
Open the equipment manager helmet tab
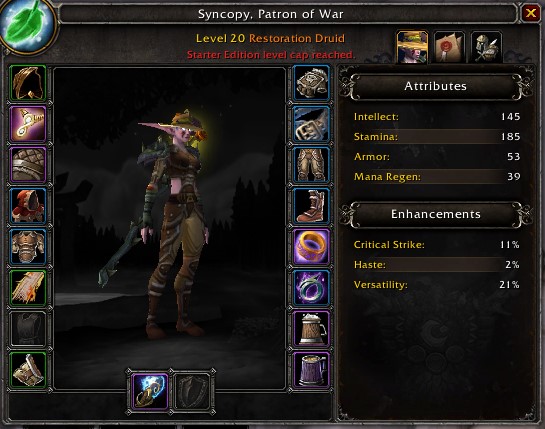[486, 47]
